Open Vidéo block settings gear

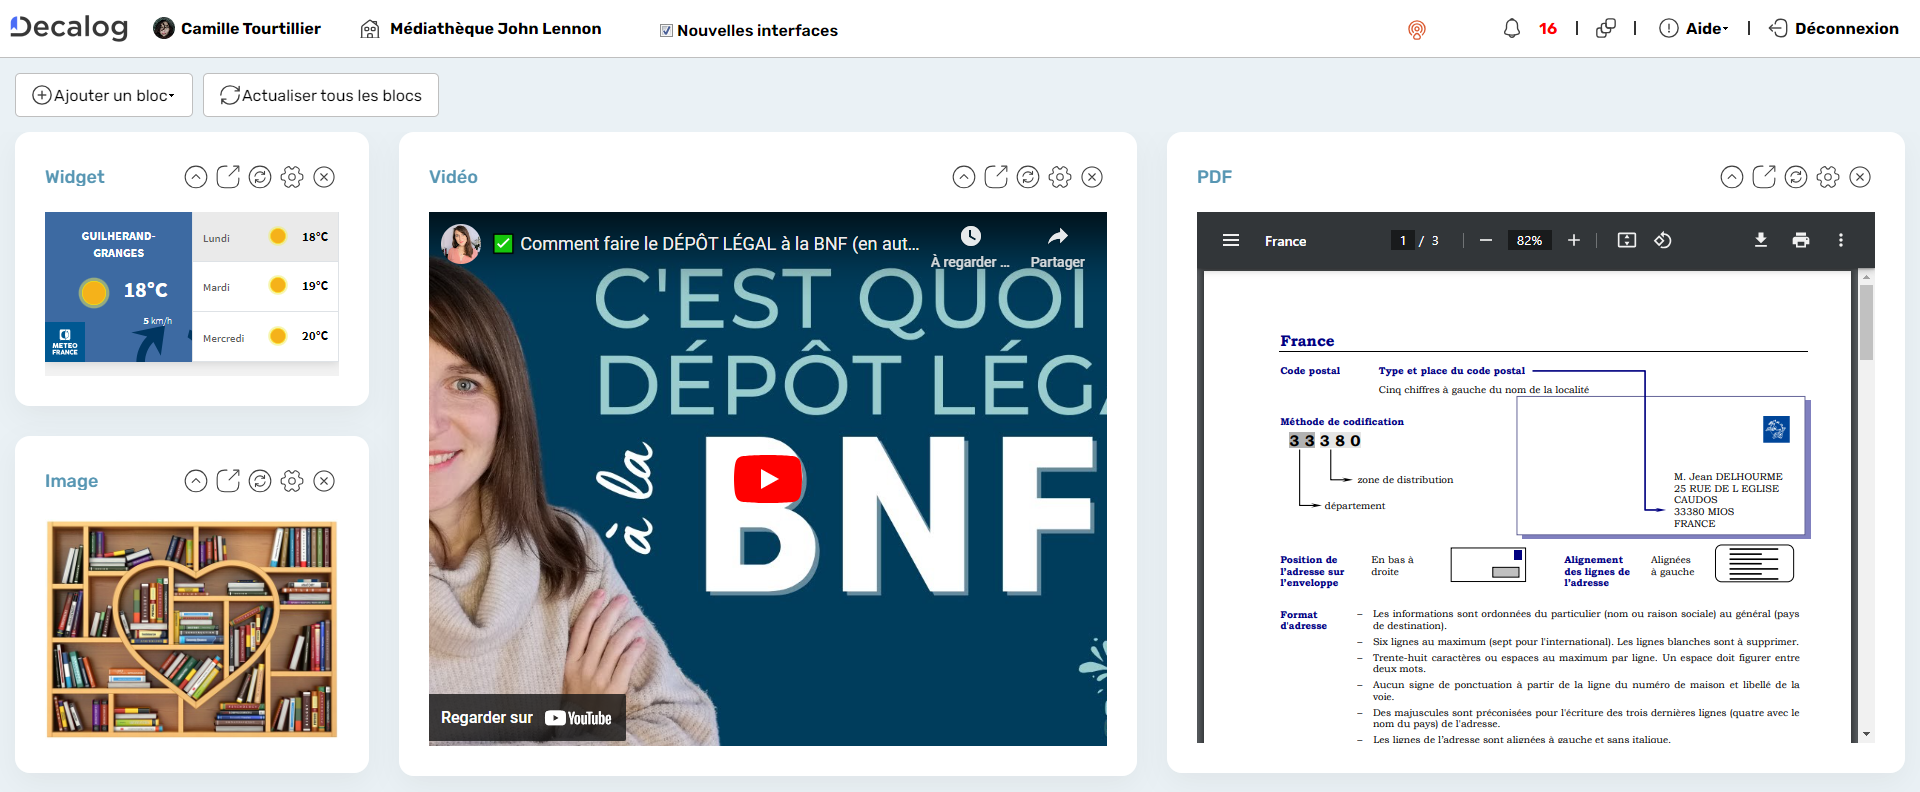1060,177
